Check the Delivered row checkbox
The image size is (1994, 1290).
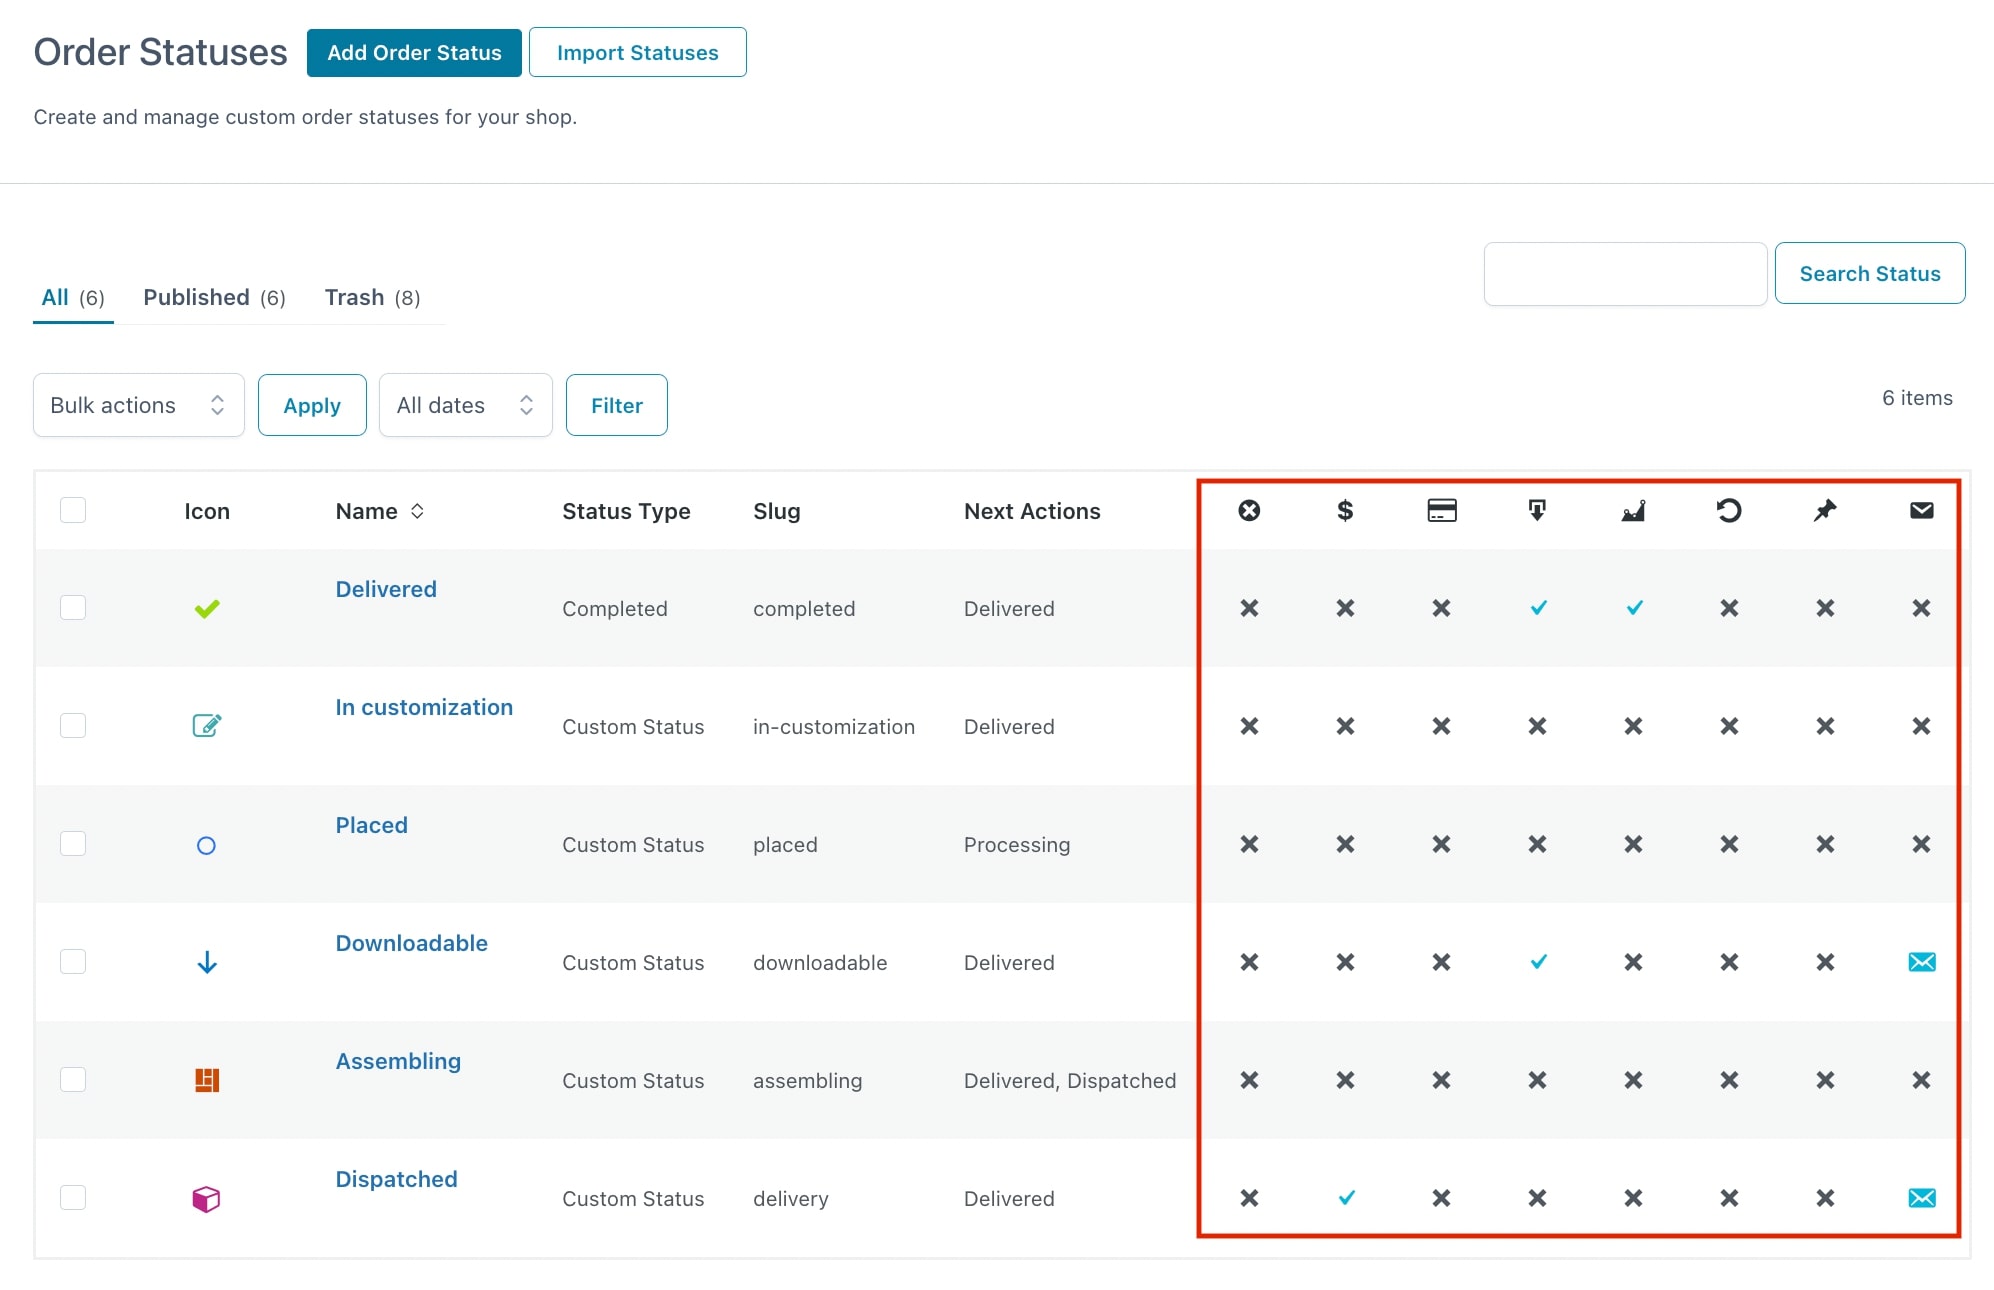click(73, 607)
